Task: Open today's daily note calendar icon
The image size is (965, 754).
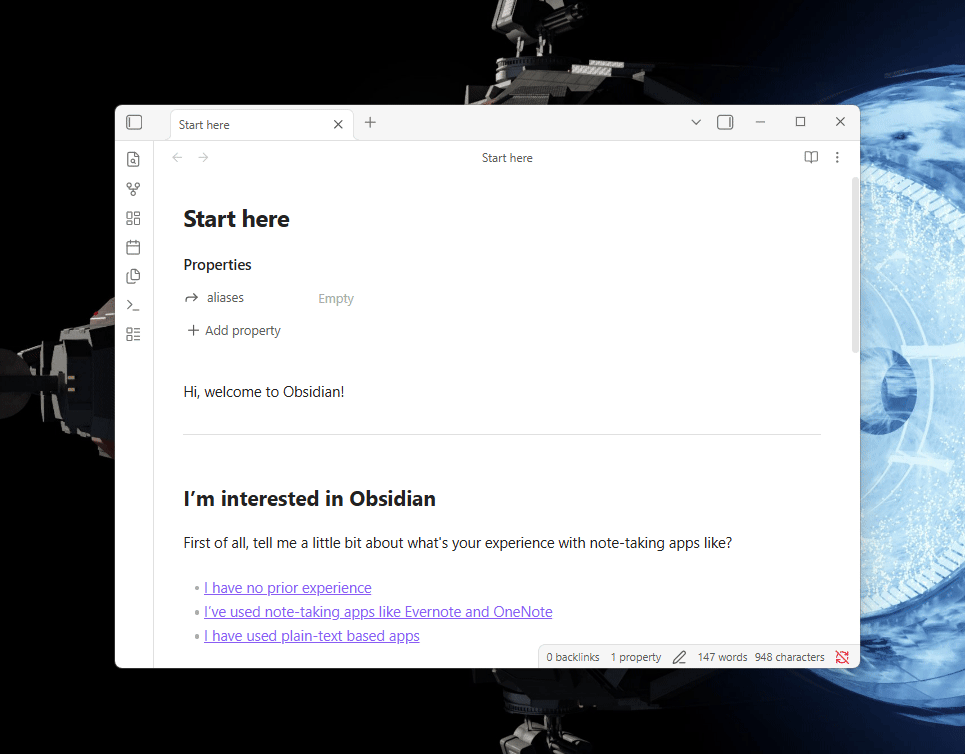Action: pyautogui.click(x=133, y=247)
